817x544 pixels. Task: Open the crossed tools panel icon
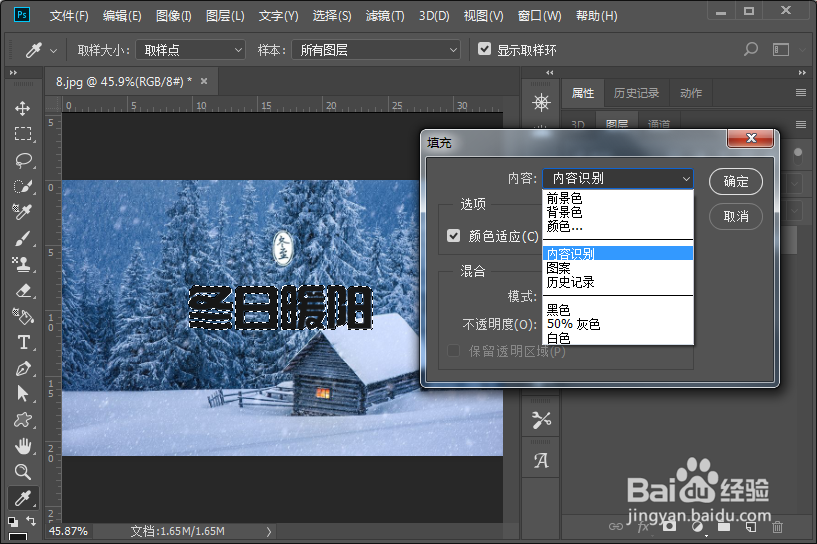(541, 420)
